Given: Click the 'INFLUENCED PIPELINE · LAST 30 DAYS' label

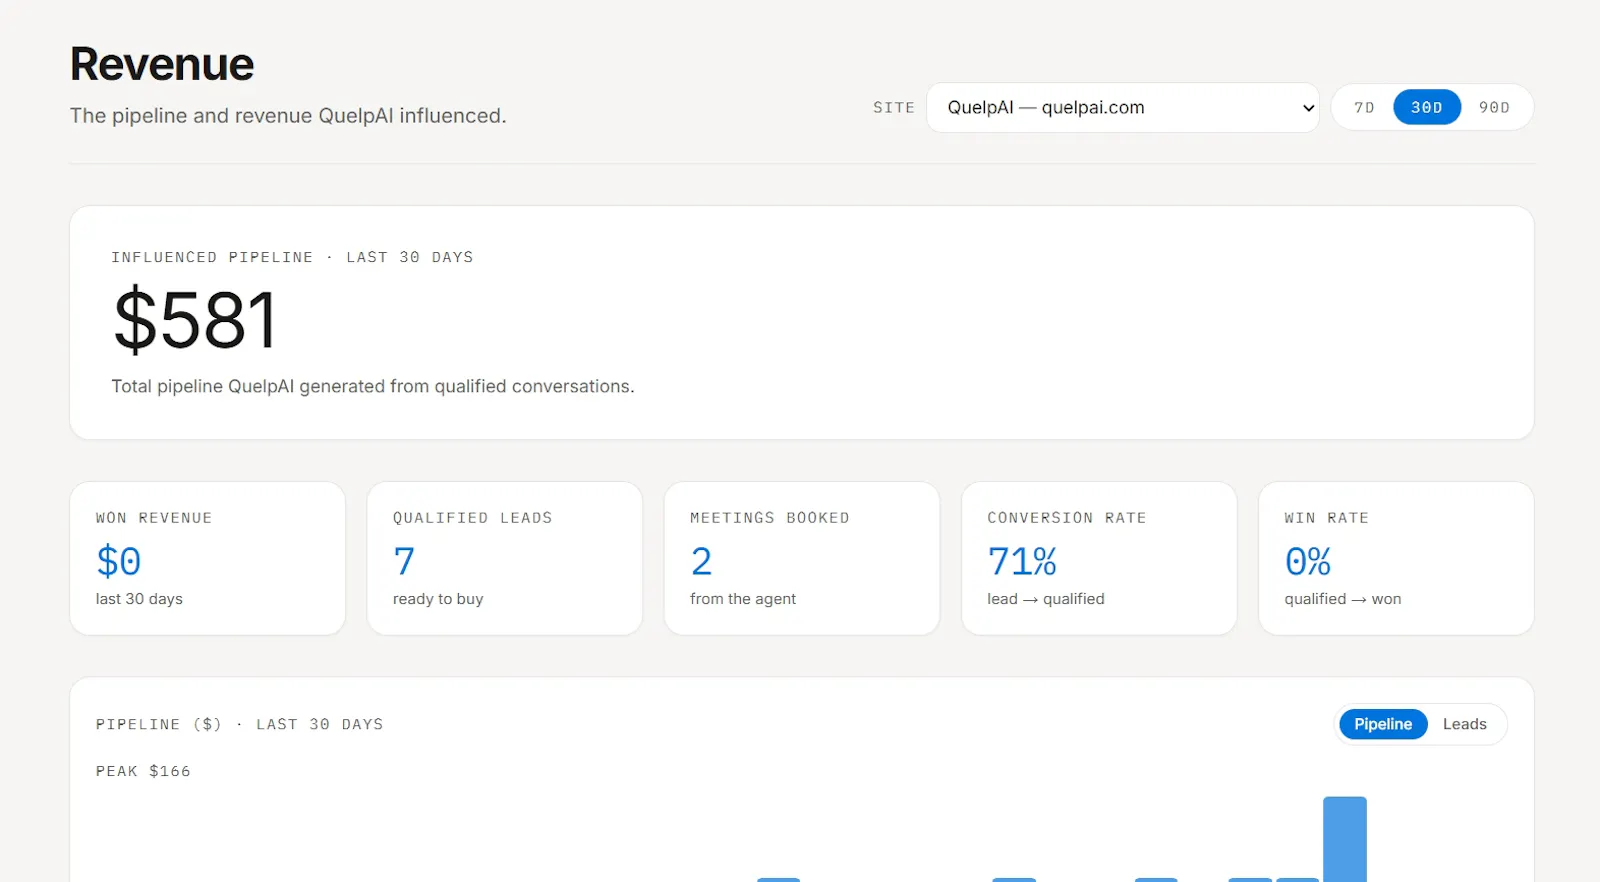Looking at the screenshot, I should [x=292, y=257].
